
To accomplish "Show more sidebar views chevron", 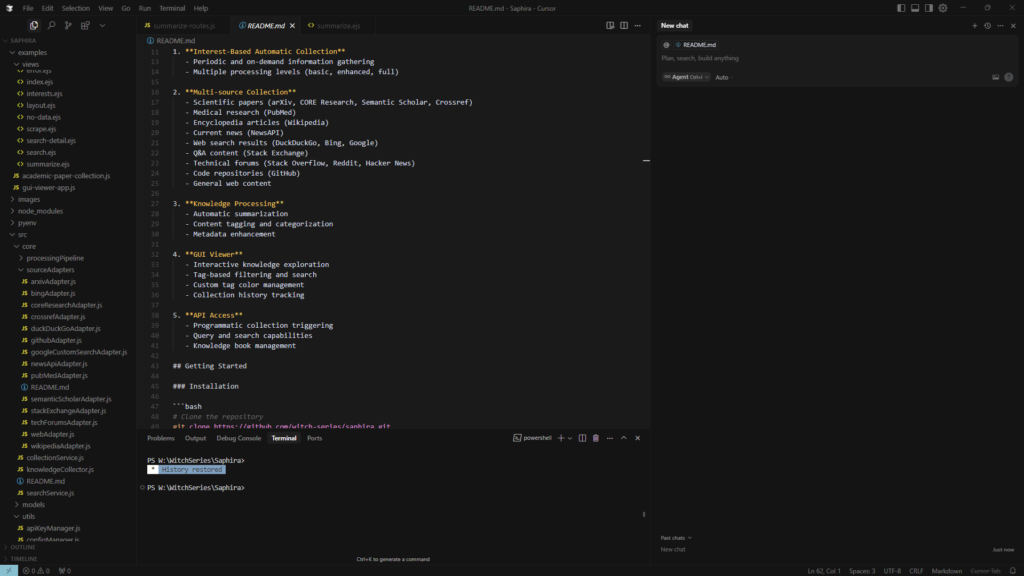I will [x=103, y=25].
